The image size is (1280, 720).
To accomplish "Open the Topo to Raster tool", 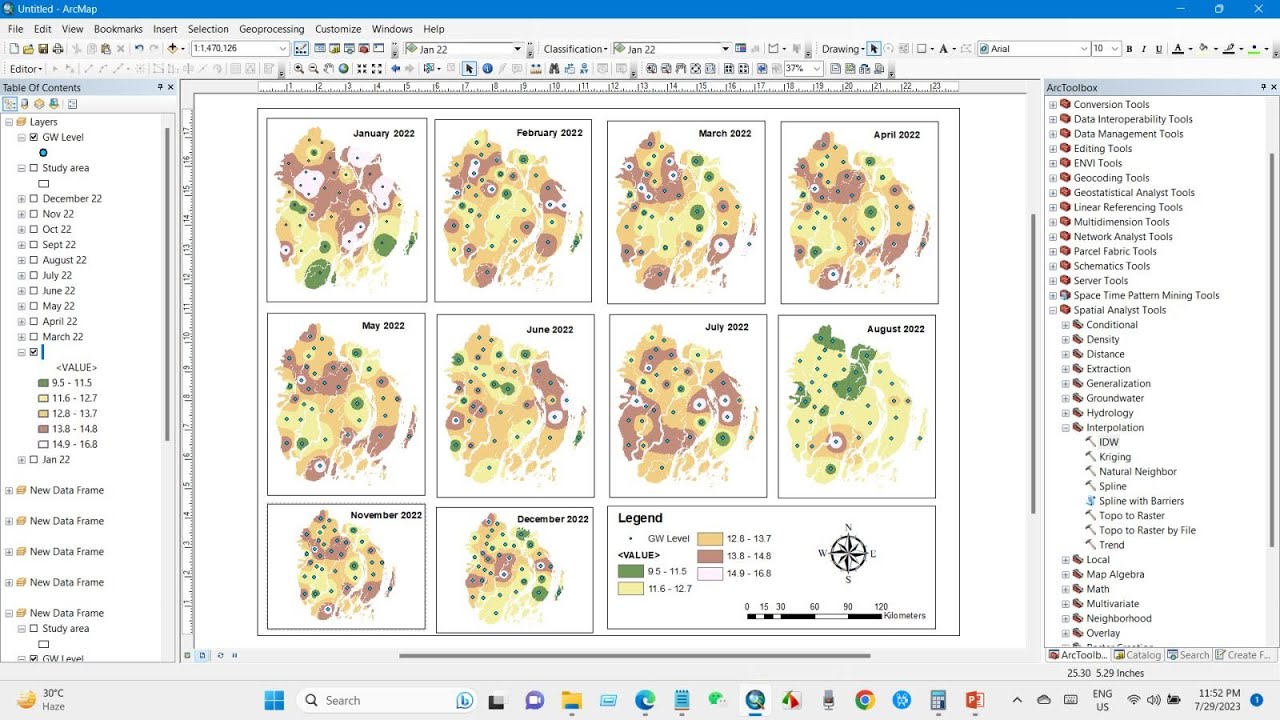I will (1132, 516).
